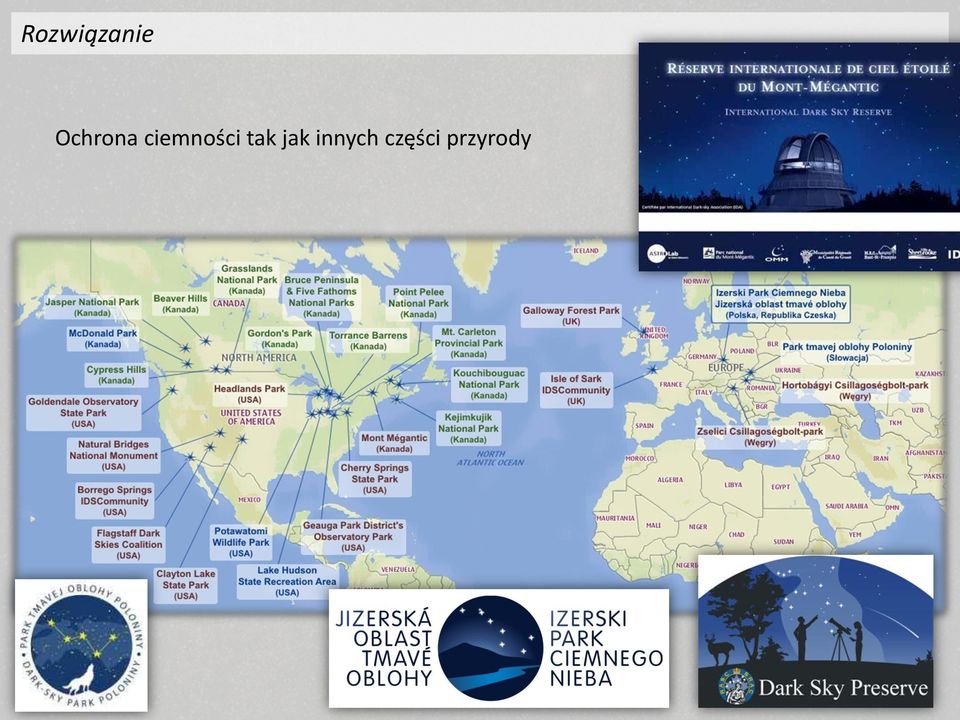This screenshot has height=720, width=960.
Task: Click the NORTH AMERICA map label
Action: [x=258, y=358]
